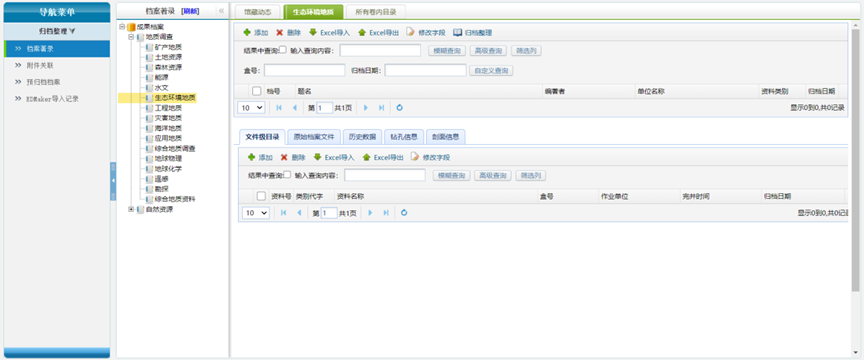
Task: Collapse the 成果档案 tree node
Action: pyautogui.click(x=122, y=27)
